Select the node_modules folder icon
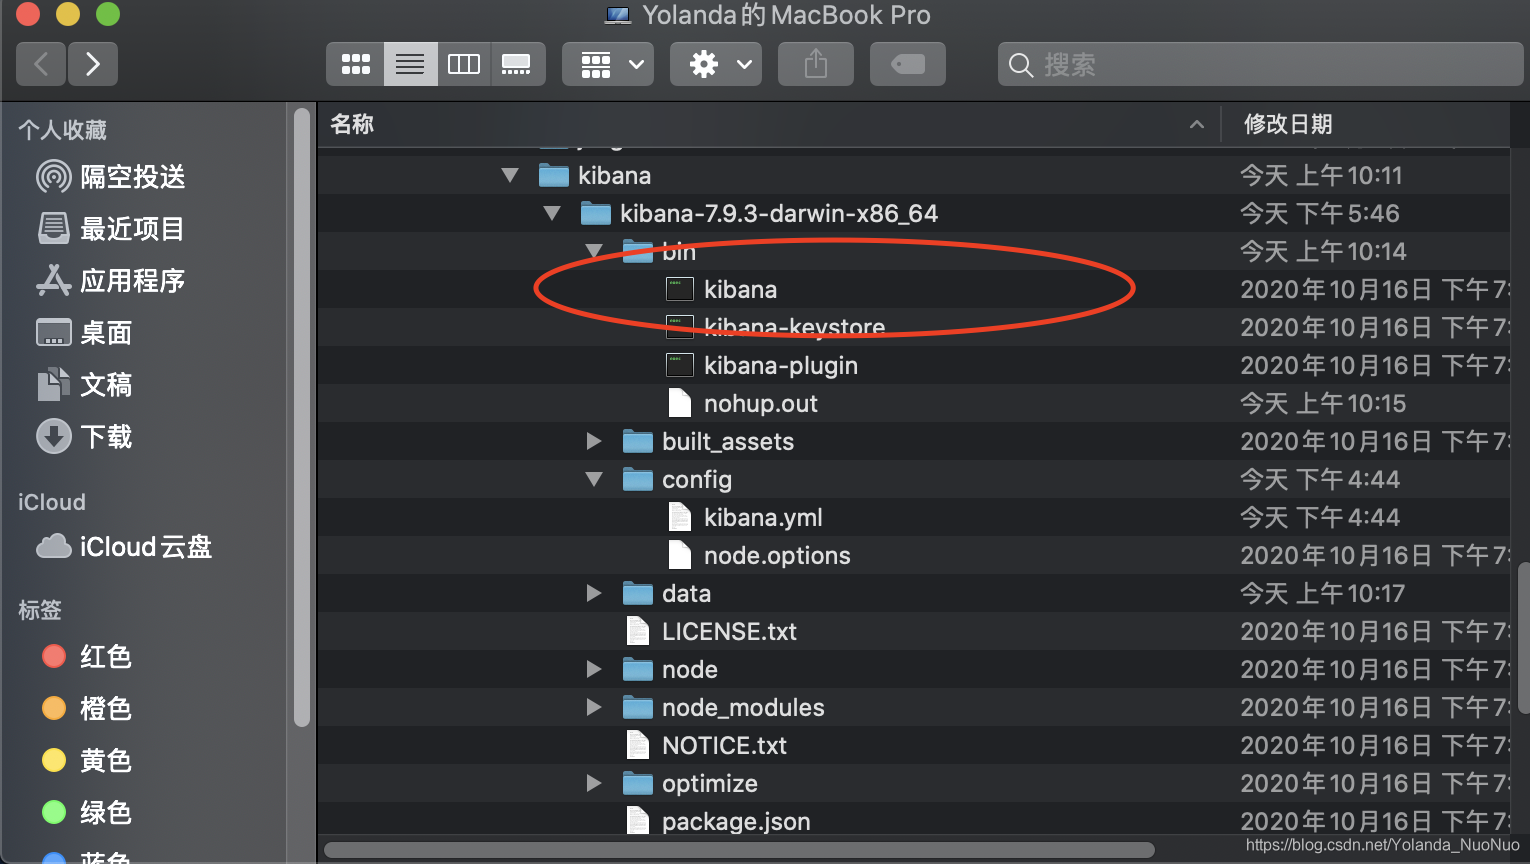The image size is (1530, 864). [x=638, y=708]
